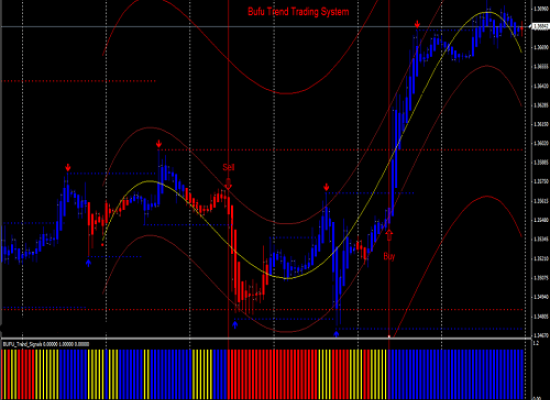Viewport: 550px width, 400px height.
Task: Click the red histogram block under the Sell line
Action: click(273, 374)
